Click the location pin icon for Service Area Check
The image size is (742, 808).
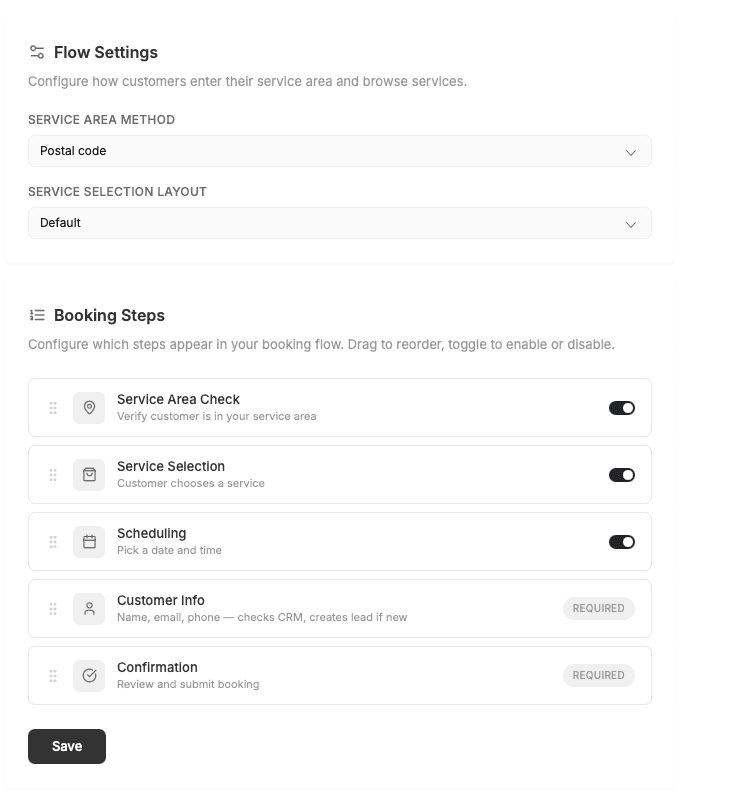[89, 407]
